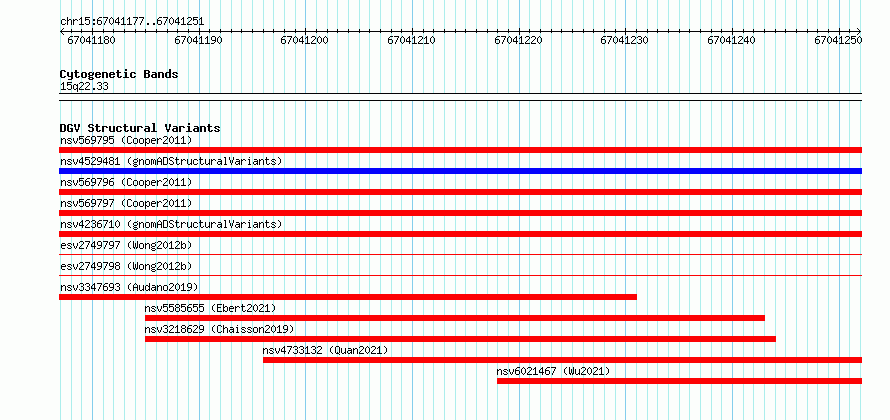
Task: Click the red bar for nsv5585655
Action: click(455, 318)
